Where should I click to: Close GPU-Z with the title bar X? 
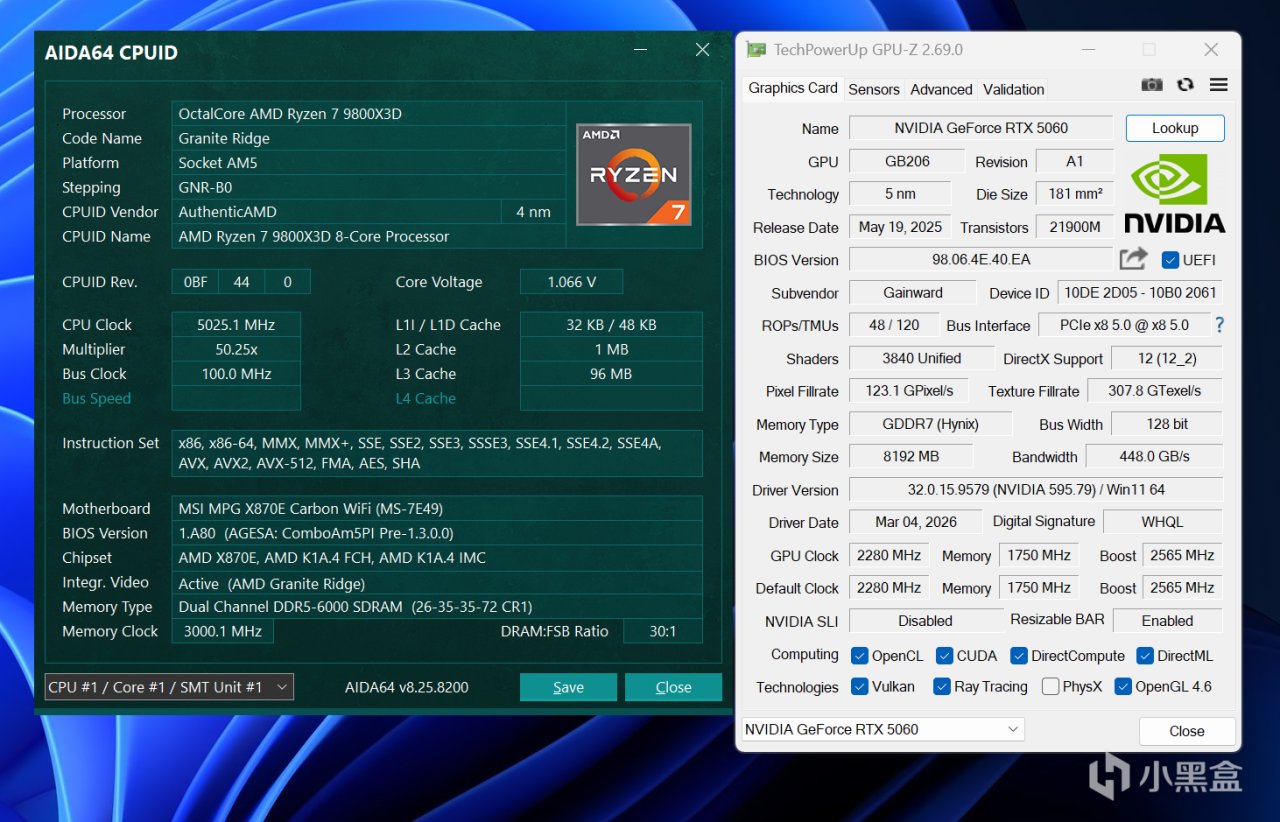(x=1211, y=49)
